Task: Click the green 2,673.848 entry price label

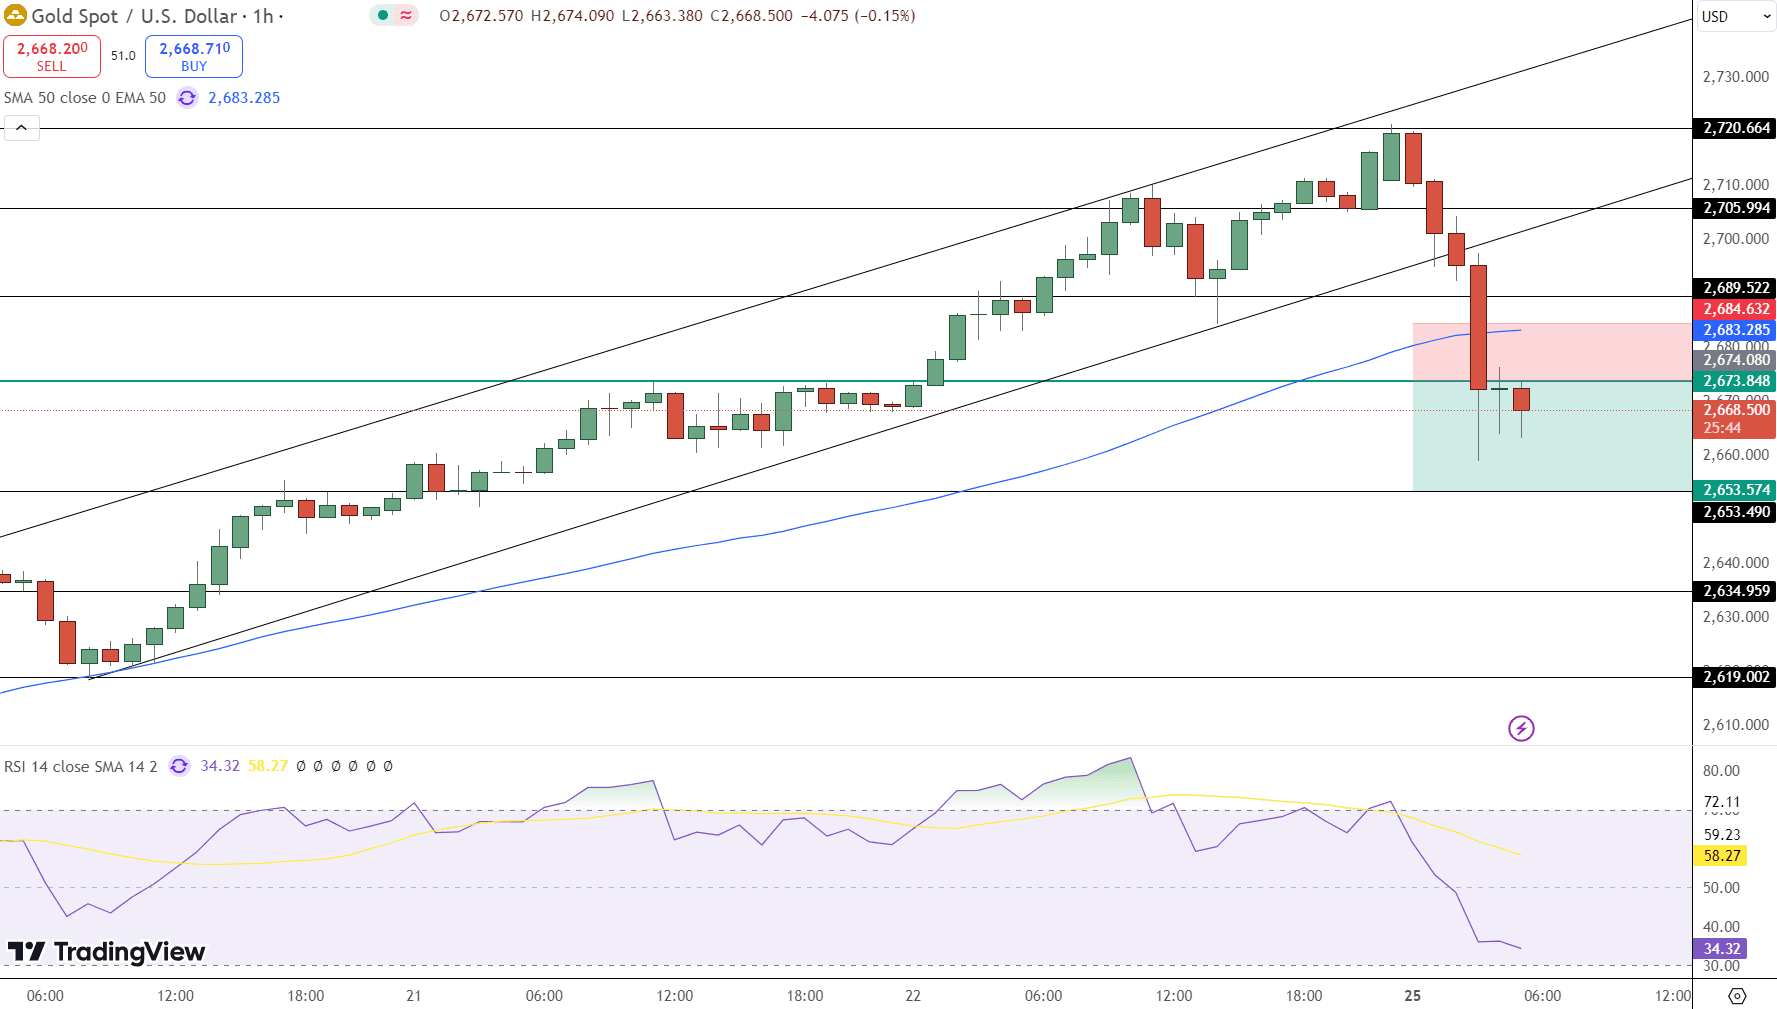Action: pos(1735,381)
